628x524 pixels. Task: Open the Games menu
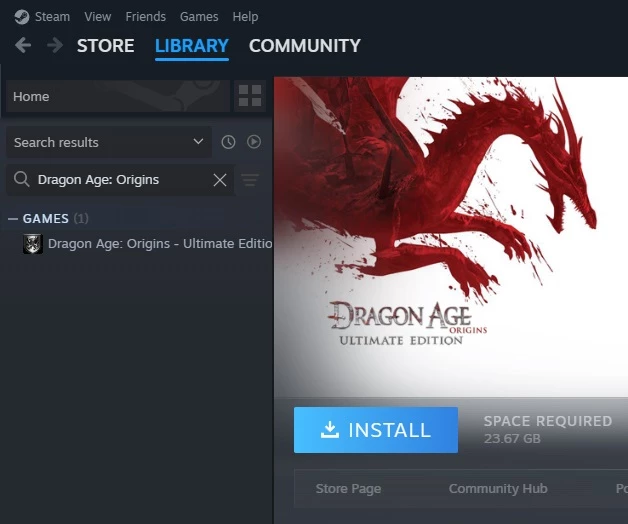[199, 17]
